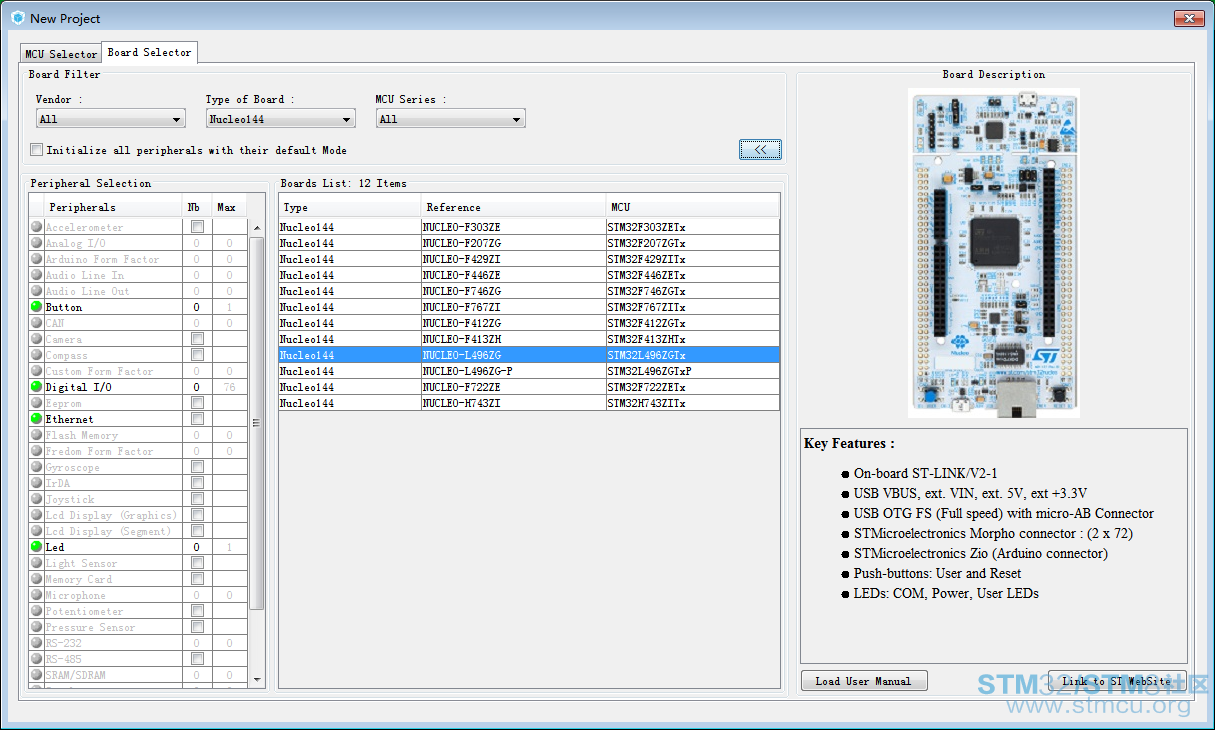Viewport: 1215px width, 730px height.
Task: Toggle the Eeprom checkbox
Action: [x=197, y=403]
